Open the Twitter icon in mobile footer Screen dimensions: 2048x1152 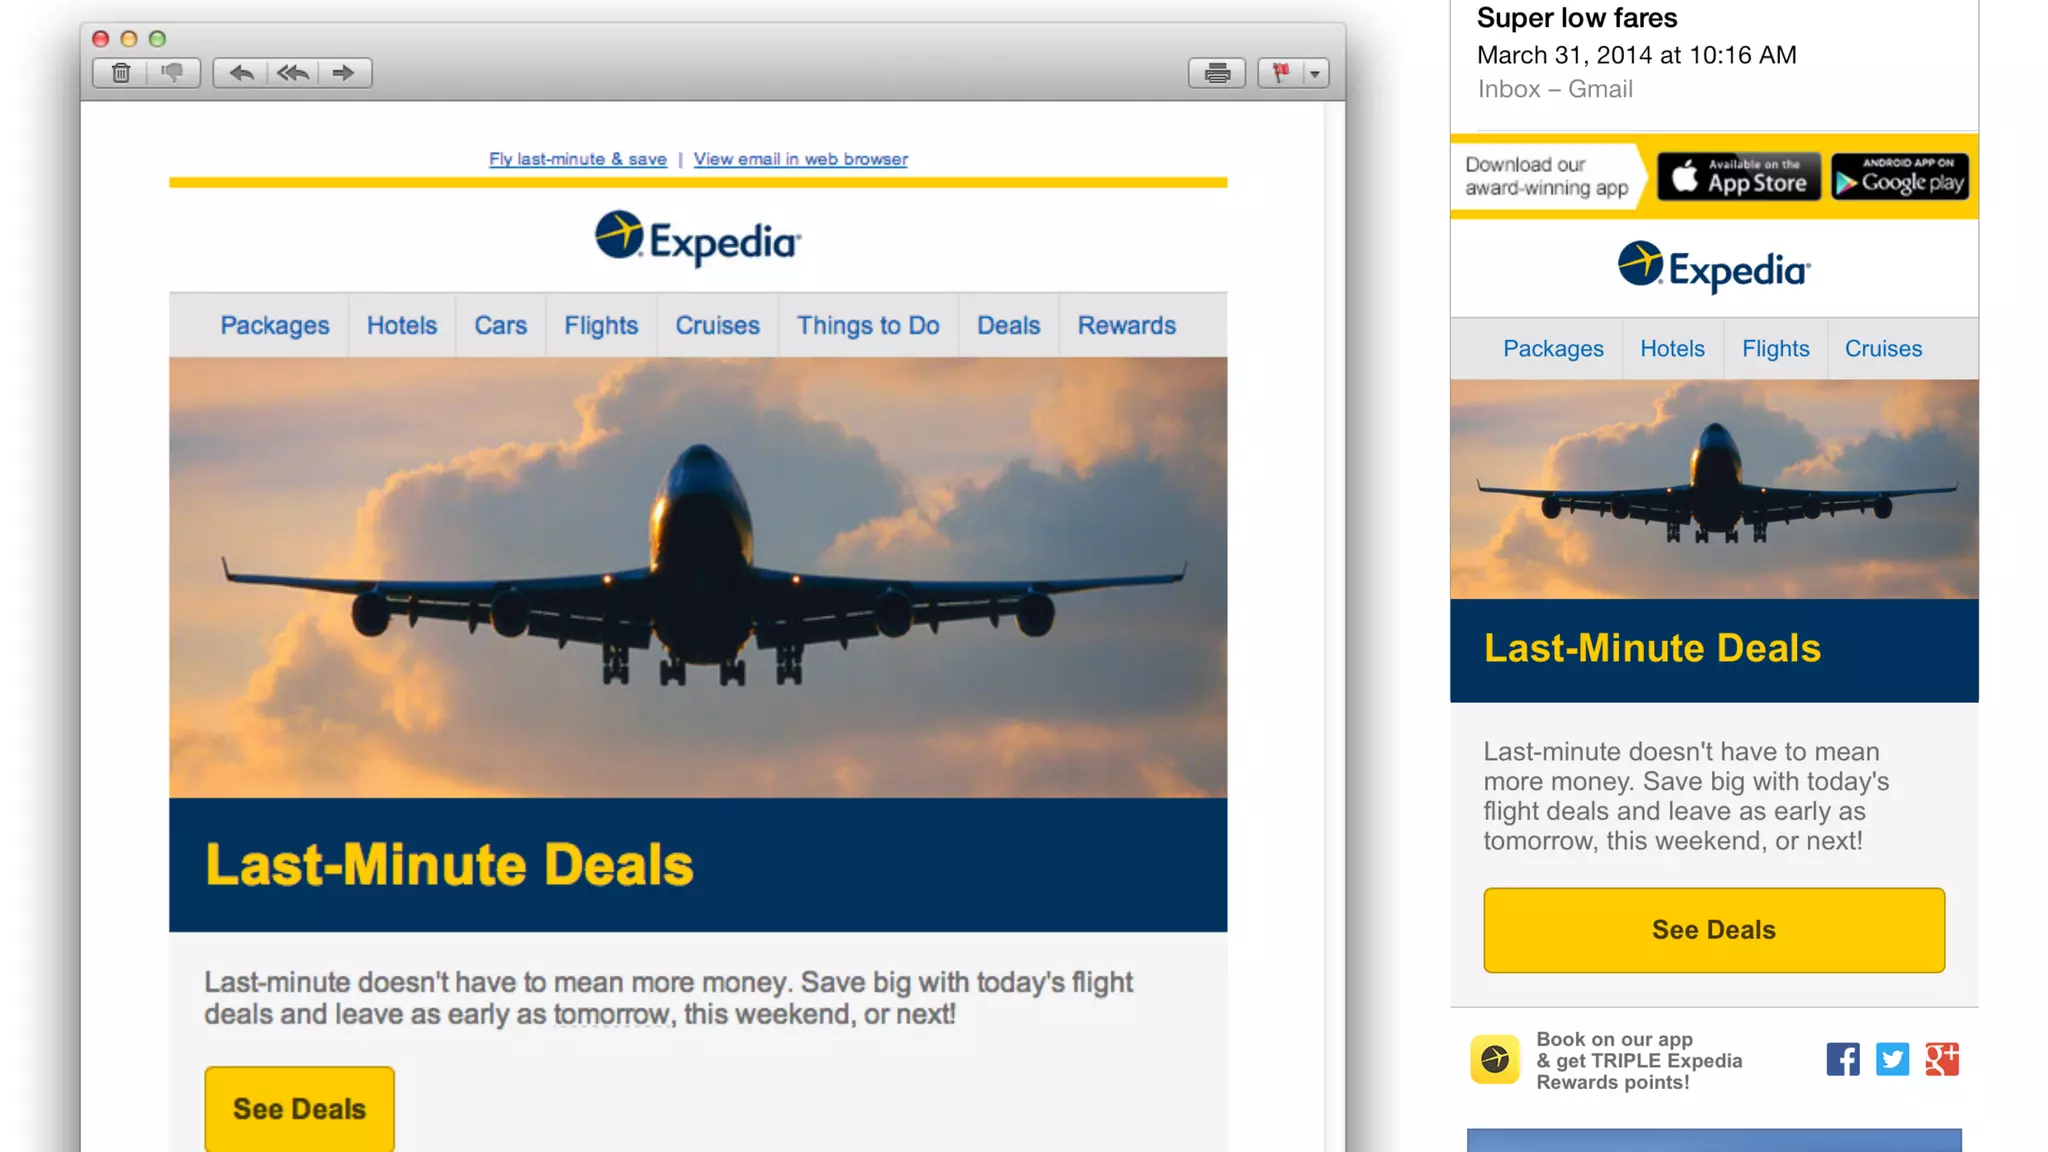click(x=1892, y=1059)
